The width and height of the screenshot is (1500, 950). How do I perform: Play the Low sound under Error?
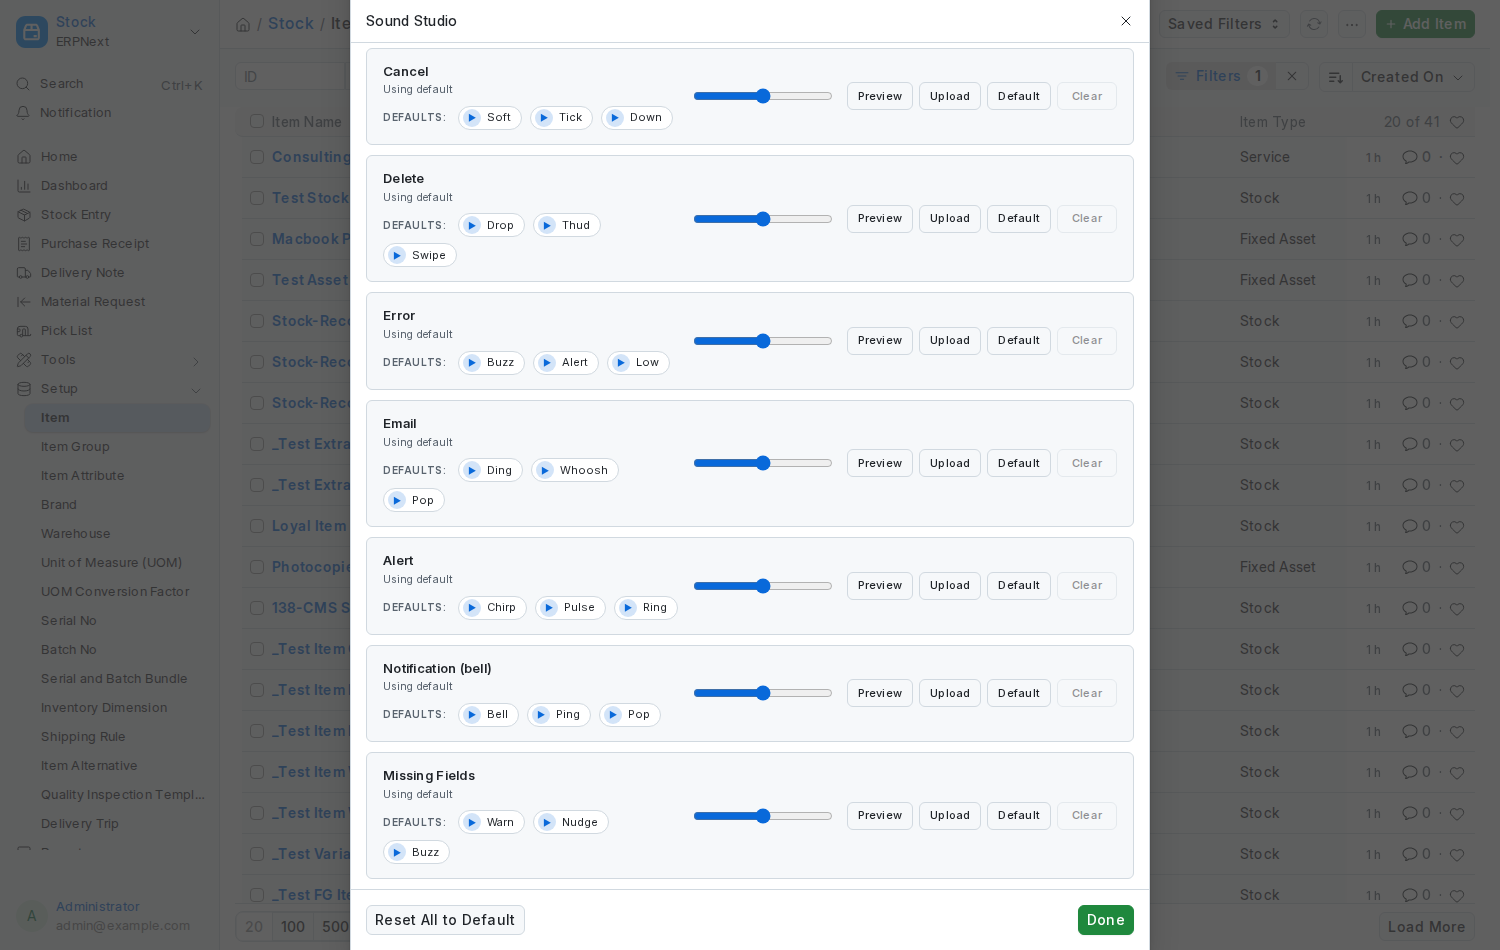(638, 363)
